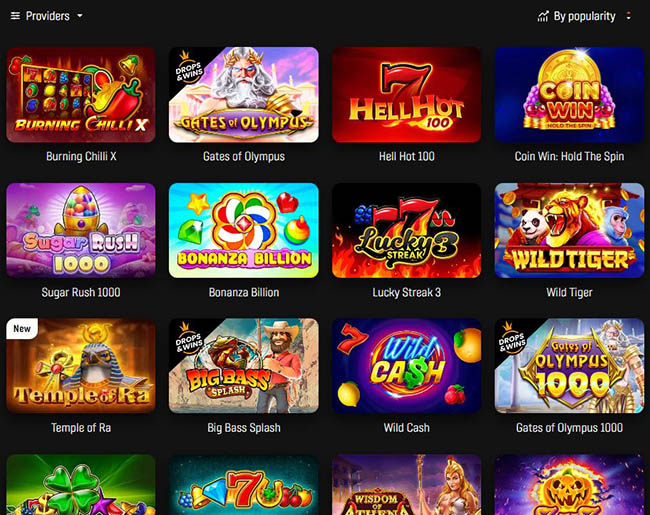Expand the By popularity sort menu
The image size is (650, 515).
click(x=584, y=16)
